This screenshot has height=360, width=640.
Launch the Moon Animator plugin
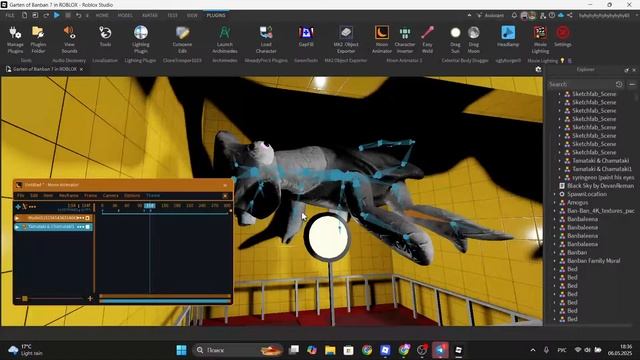click(x=382, y=39)
